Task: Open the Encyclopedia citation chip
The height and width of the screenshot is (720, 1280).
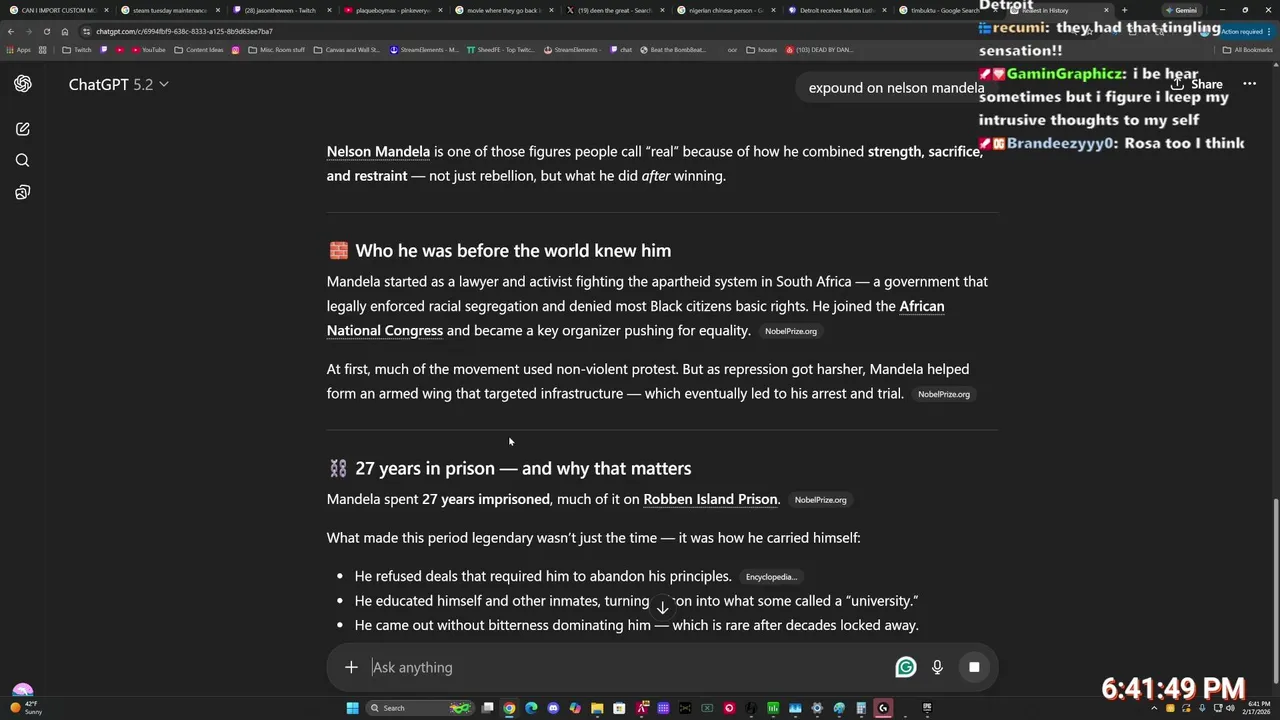Action: click(x=771, y=577)
